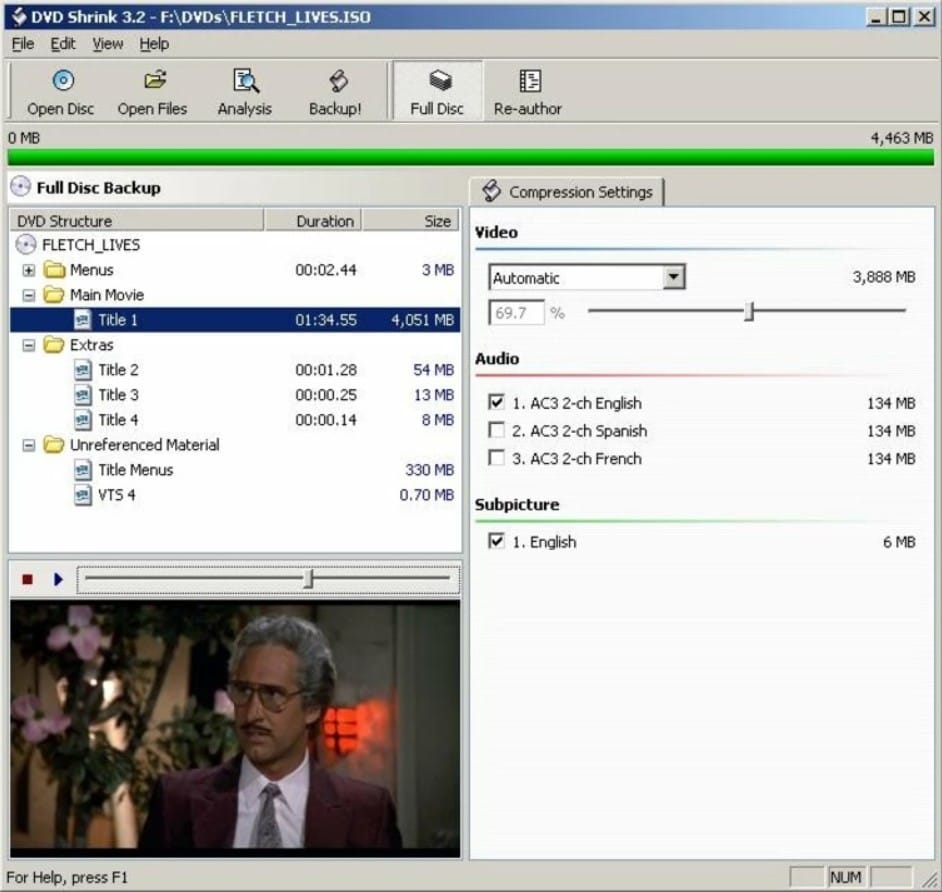Enable AC3 2-ch French audio stream
The height and width of the screenshot is (892, 942).
[x=496, y=458]
